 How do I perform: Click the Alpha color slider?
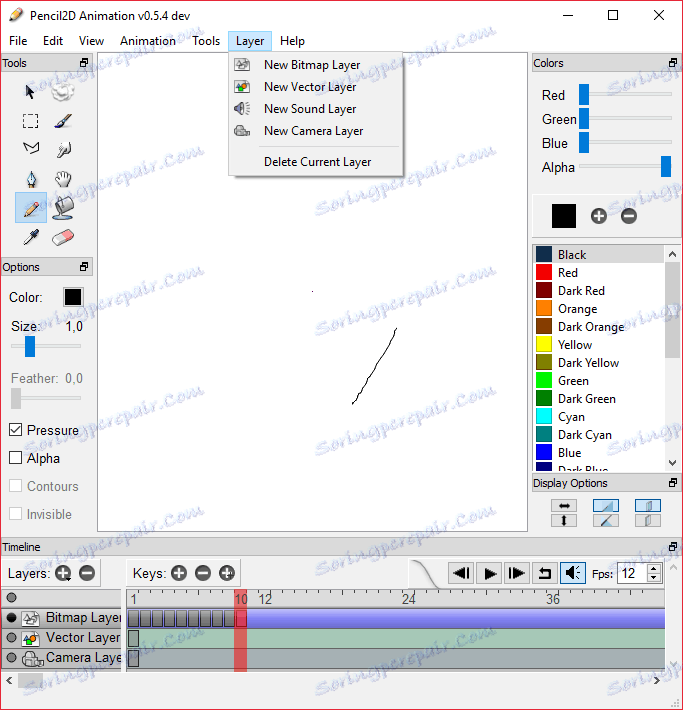point(625,166)
